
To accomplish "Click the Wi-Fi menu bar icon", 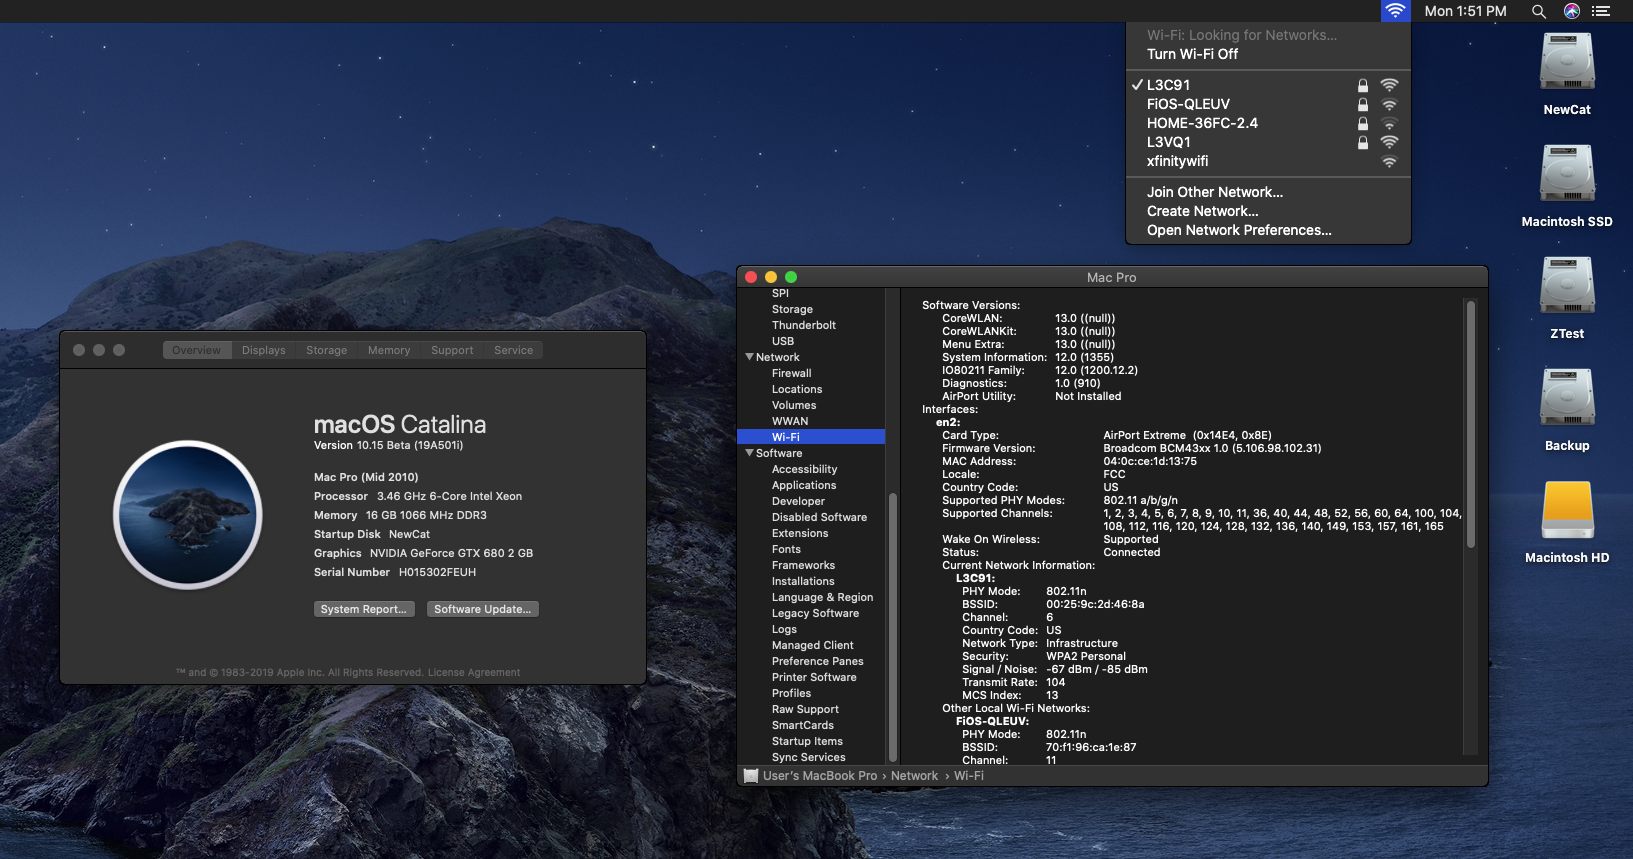I will coord(1395,11).
